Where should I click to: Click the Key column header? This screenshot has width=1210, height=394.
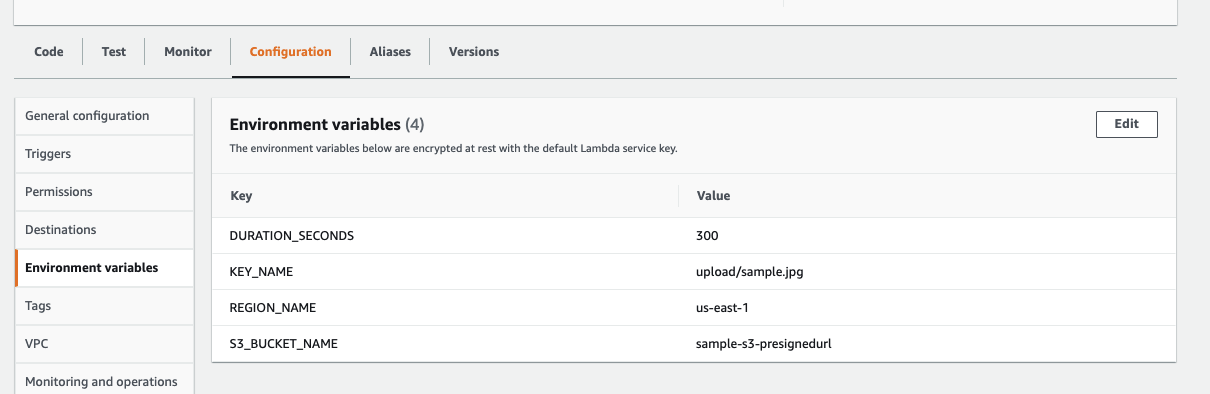[x=241, y=196]
